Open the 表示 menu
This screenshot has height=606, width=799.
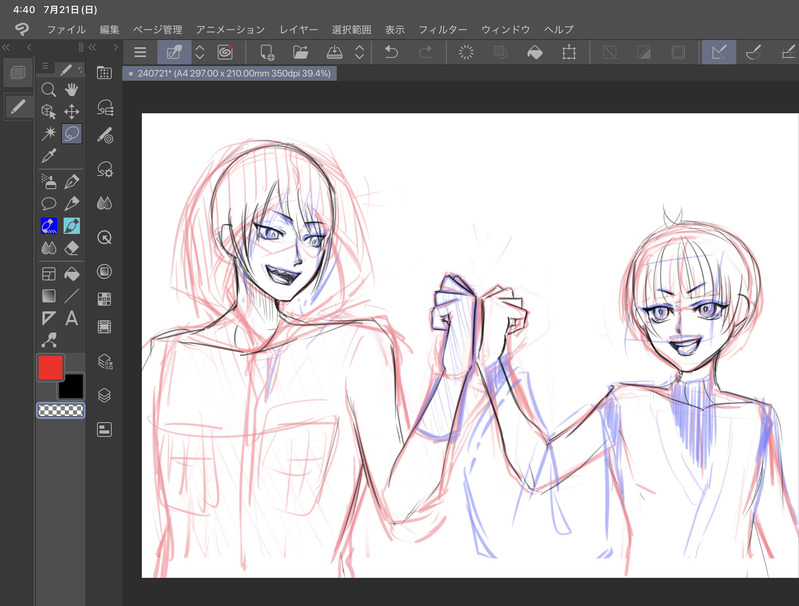[394, 30]
